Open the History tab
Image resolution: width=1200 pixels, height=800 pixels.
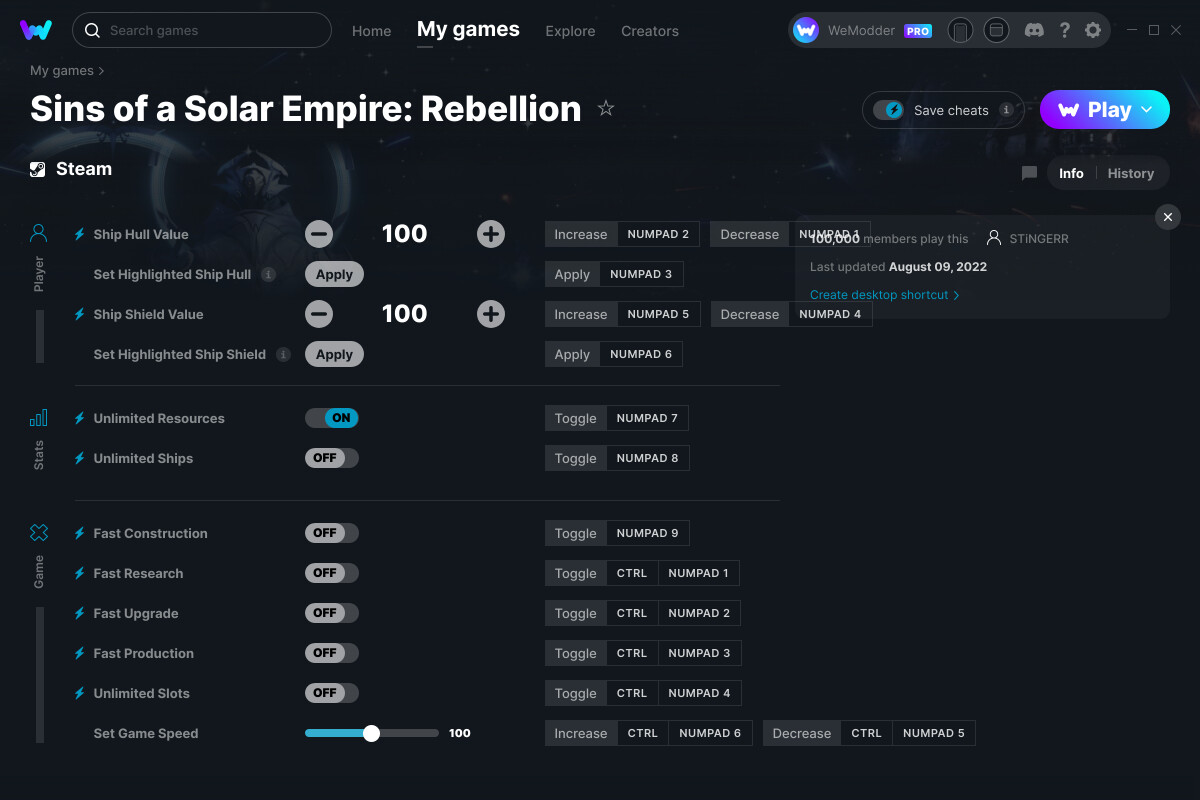click(1131, 173)
